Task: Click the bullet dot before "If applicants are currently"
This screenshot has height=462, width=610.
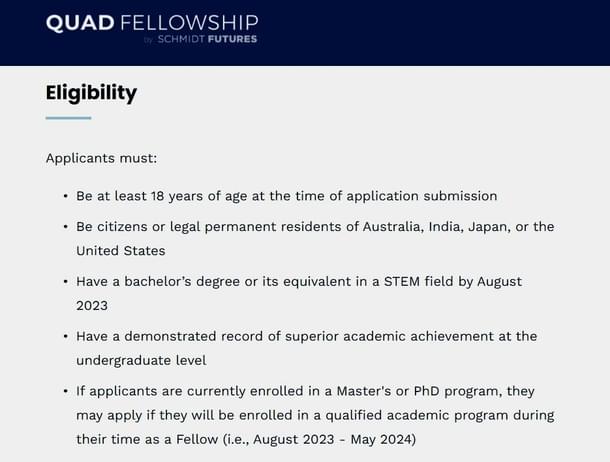Action: point(65,391)
